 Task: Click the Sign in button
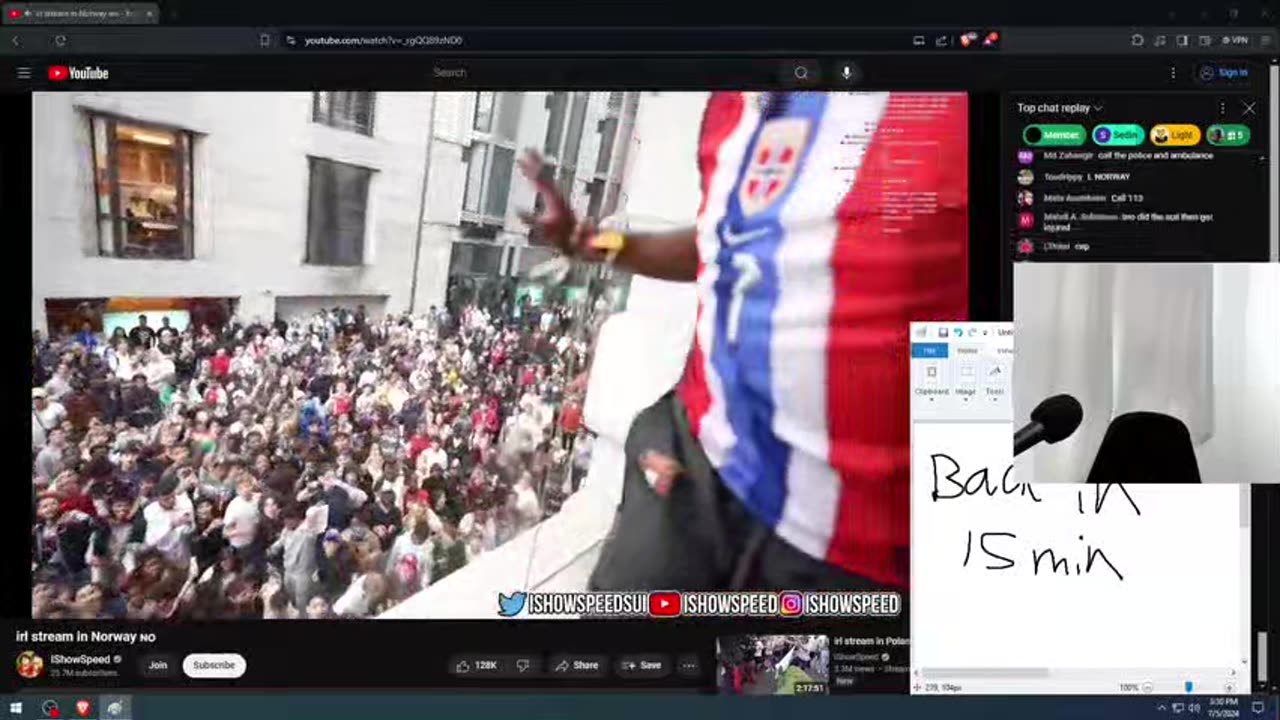(x=1224, y=73)
